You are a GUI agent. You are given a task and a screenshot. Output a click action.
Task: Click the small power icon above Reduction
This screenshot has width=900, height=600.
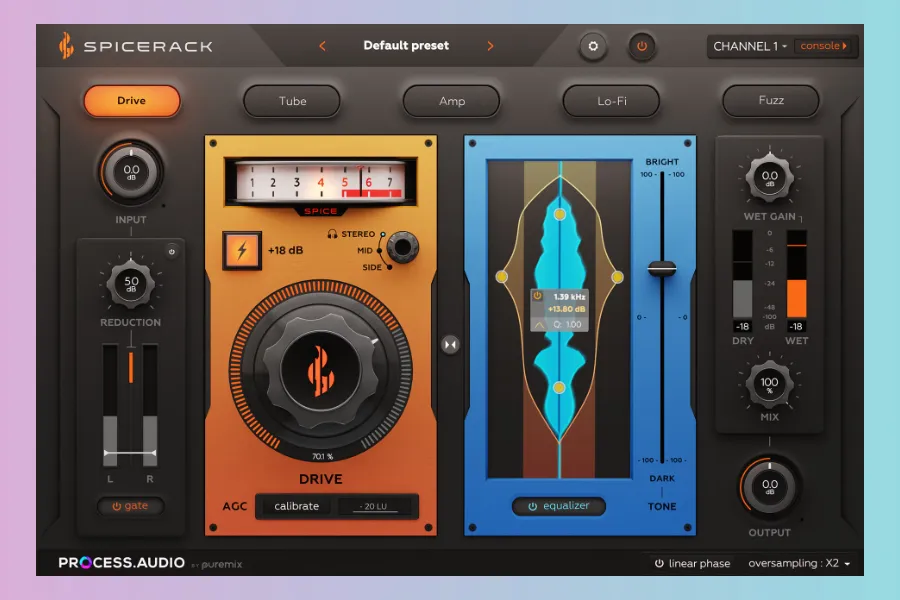[171, 252]
